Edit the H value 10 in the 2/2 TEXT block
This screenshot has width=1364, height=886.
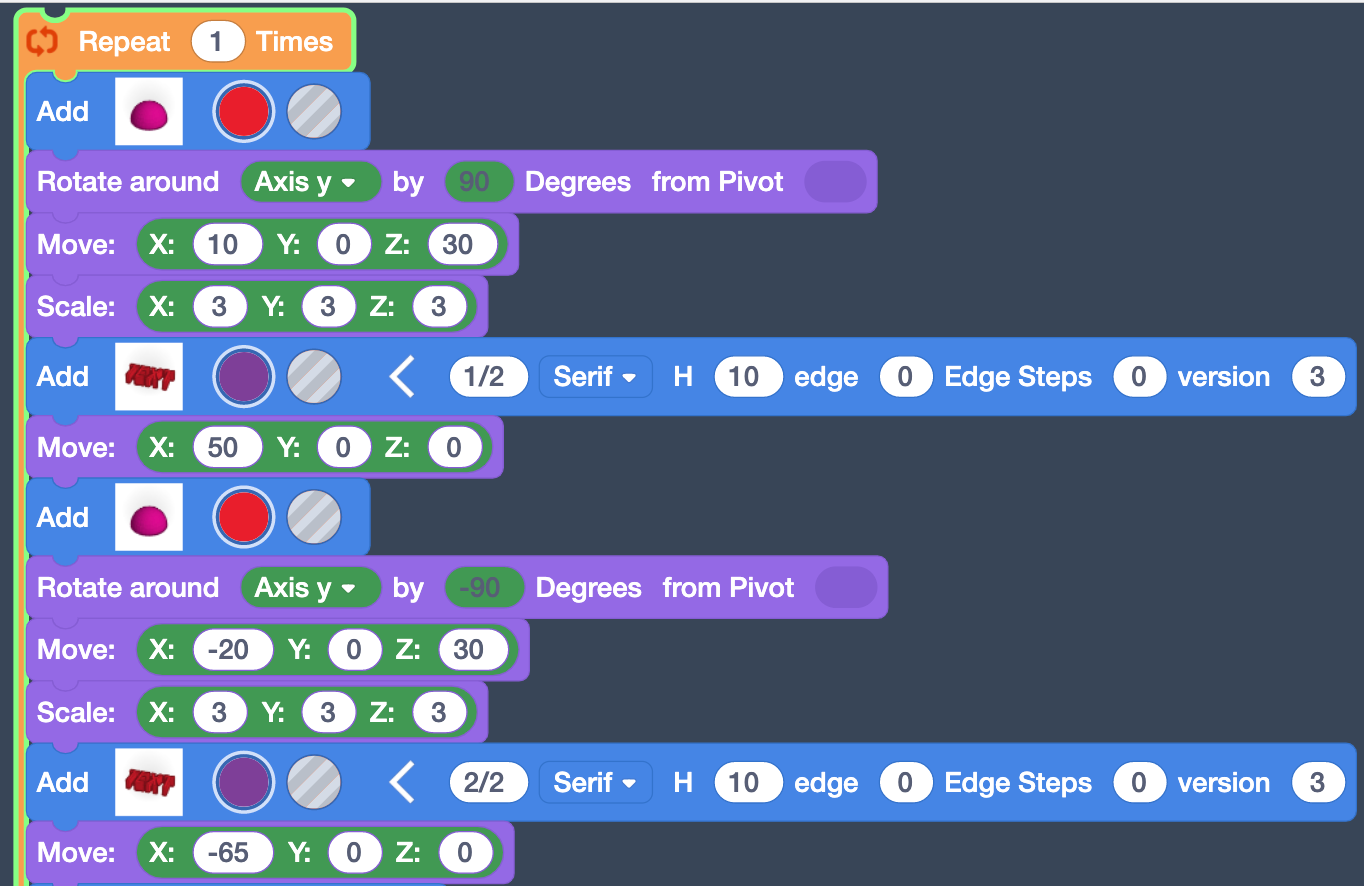point(748,783)
